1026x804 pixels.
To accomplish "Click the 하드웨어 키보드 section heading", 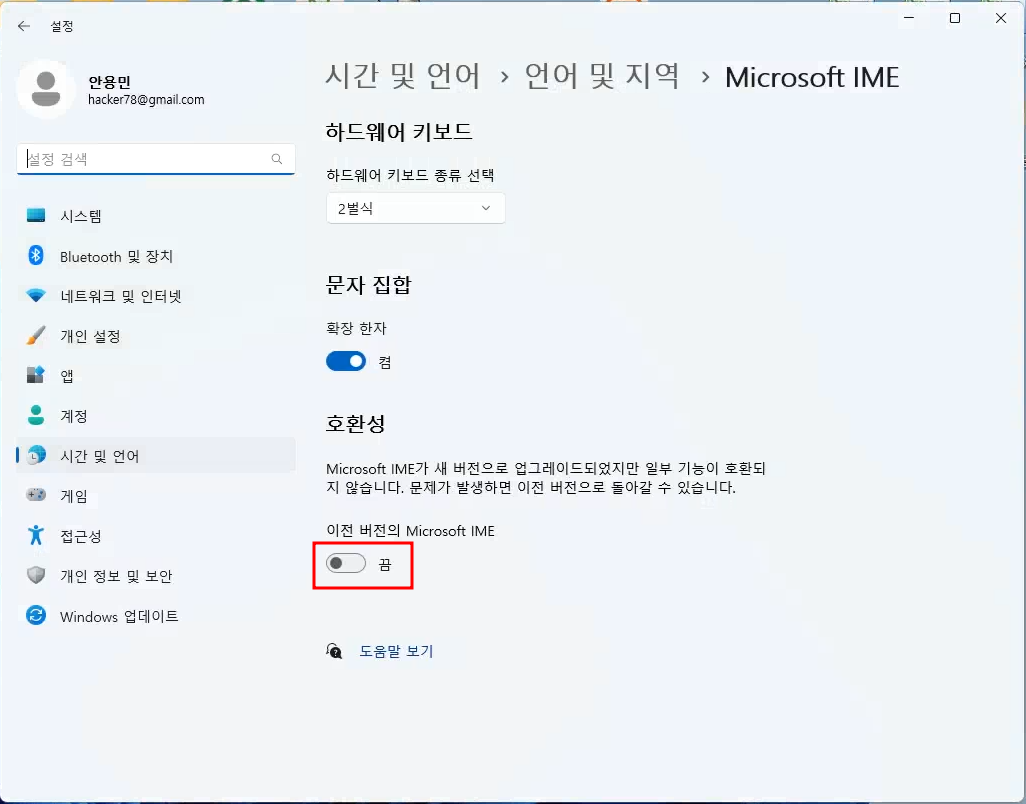I will tap(398, 131).
